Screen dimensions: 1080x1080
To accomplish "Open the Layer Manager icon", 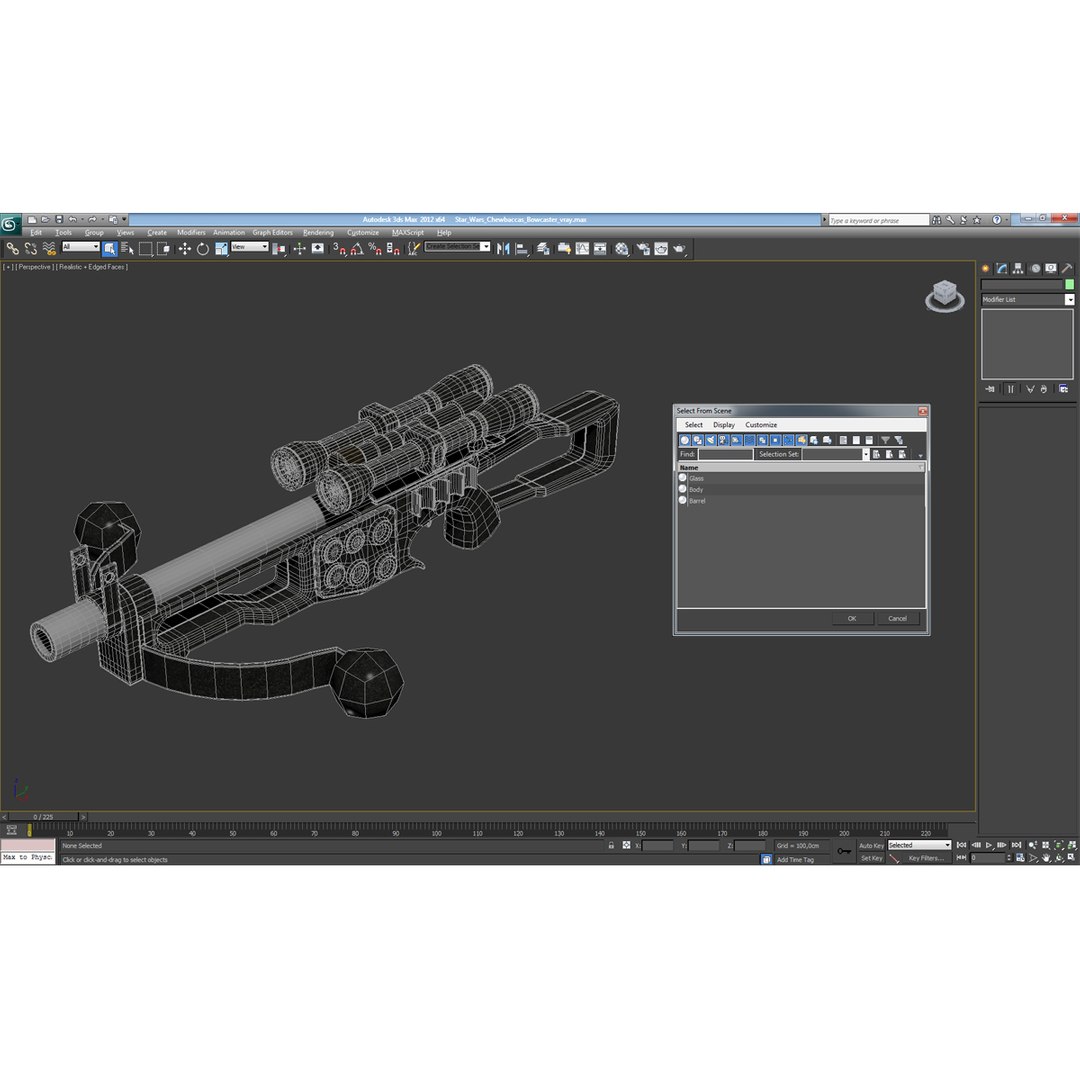I will (543, 249).
